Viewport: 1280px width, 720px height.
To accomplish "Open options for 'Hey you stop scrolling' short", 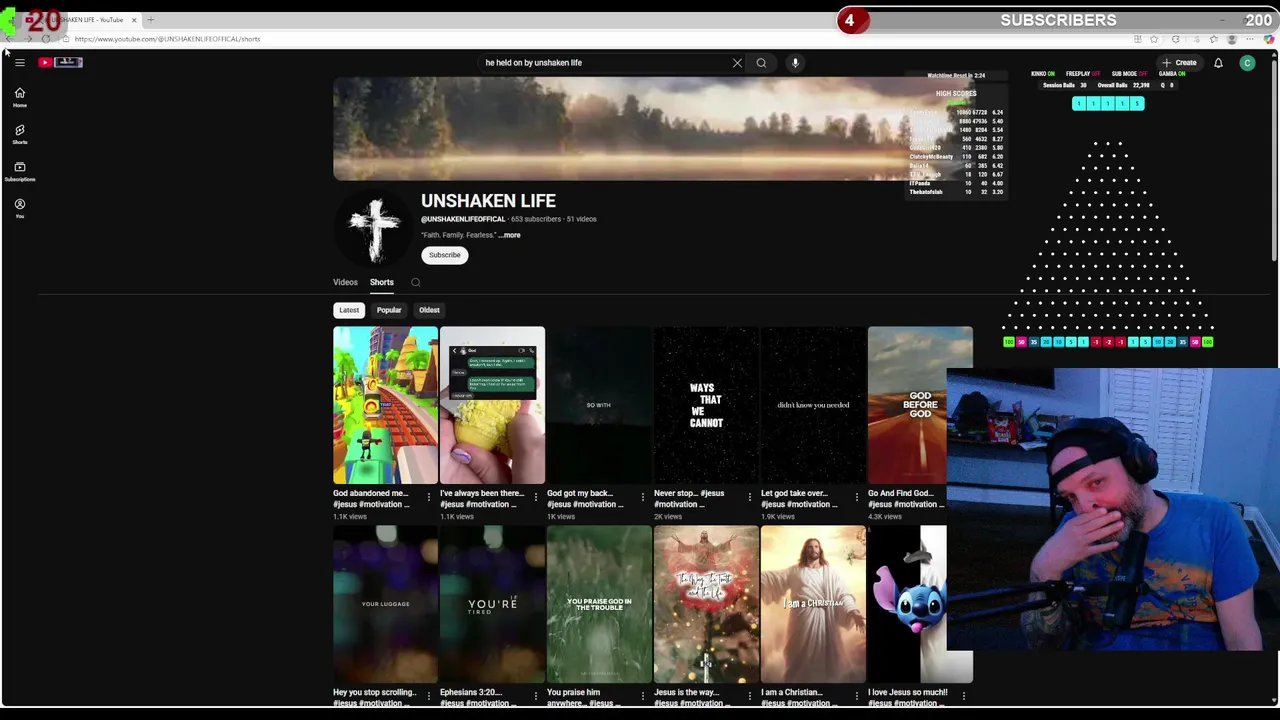I will [429, 696].
